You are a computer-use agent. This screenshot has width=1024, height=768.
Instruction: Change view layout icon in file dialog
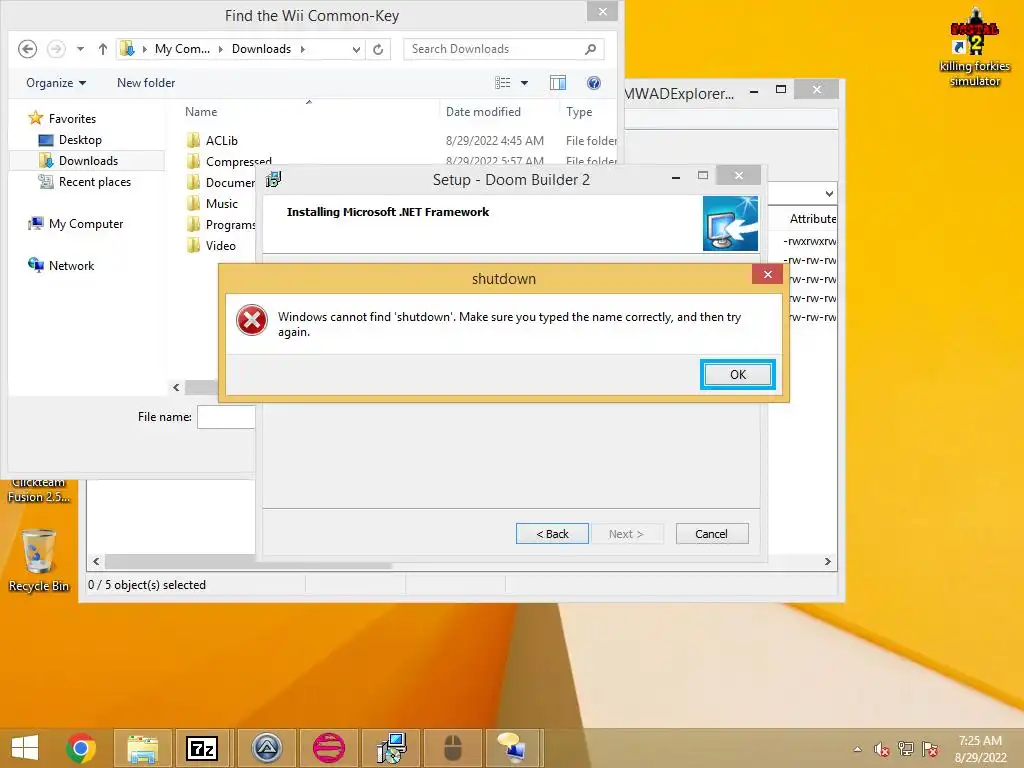point(502,83)
